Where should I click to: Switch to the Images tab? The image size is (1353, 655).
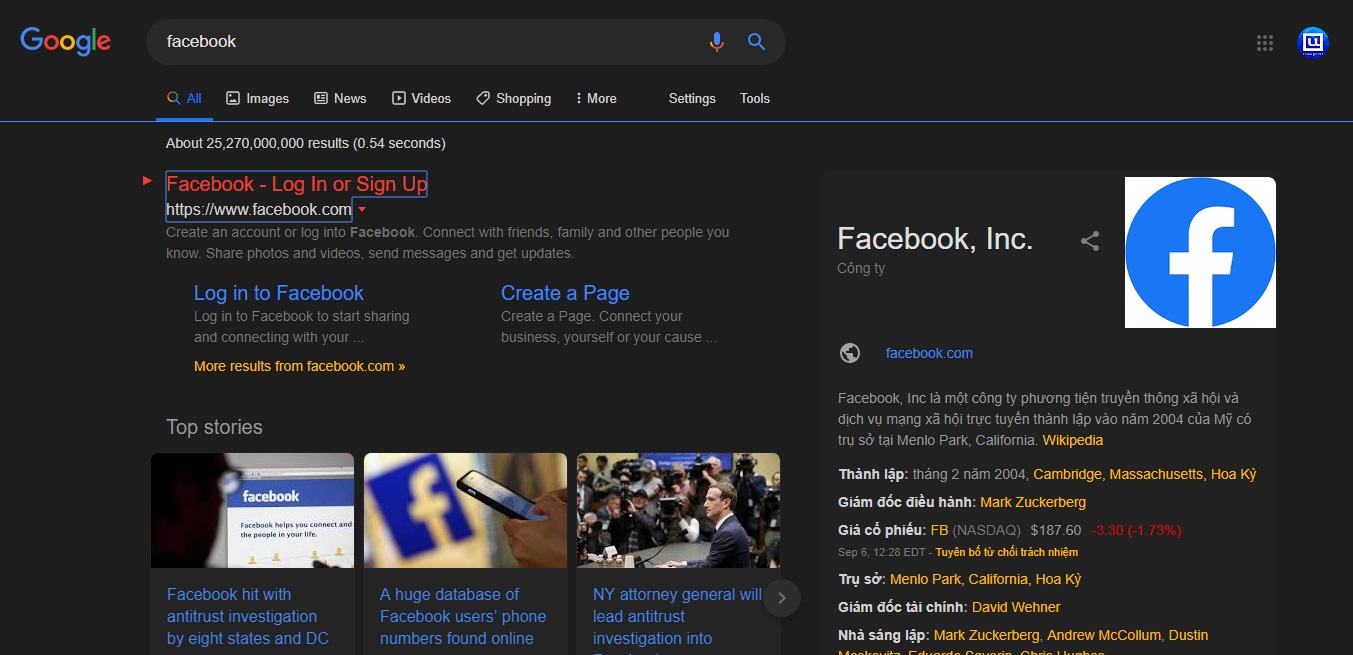coord(257,98)
